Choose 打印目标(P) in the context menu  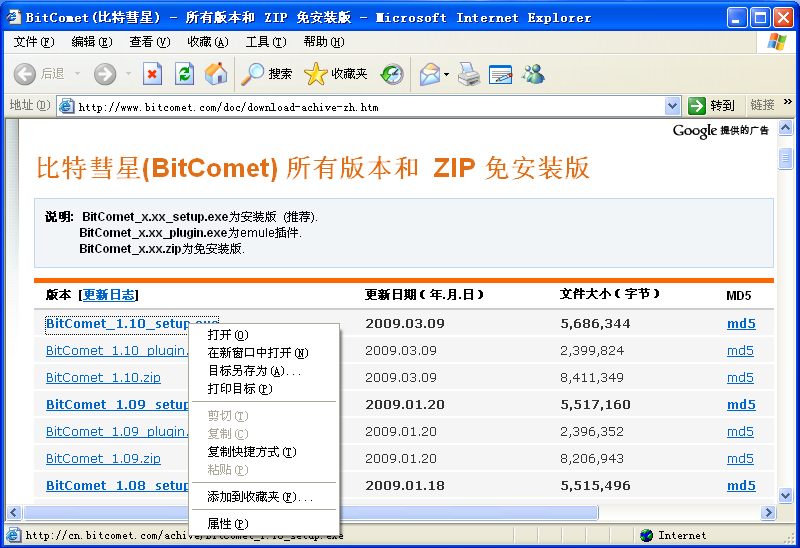(x=263, y=389)
